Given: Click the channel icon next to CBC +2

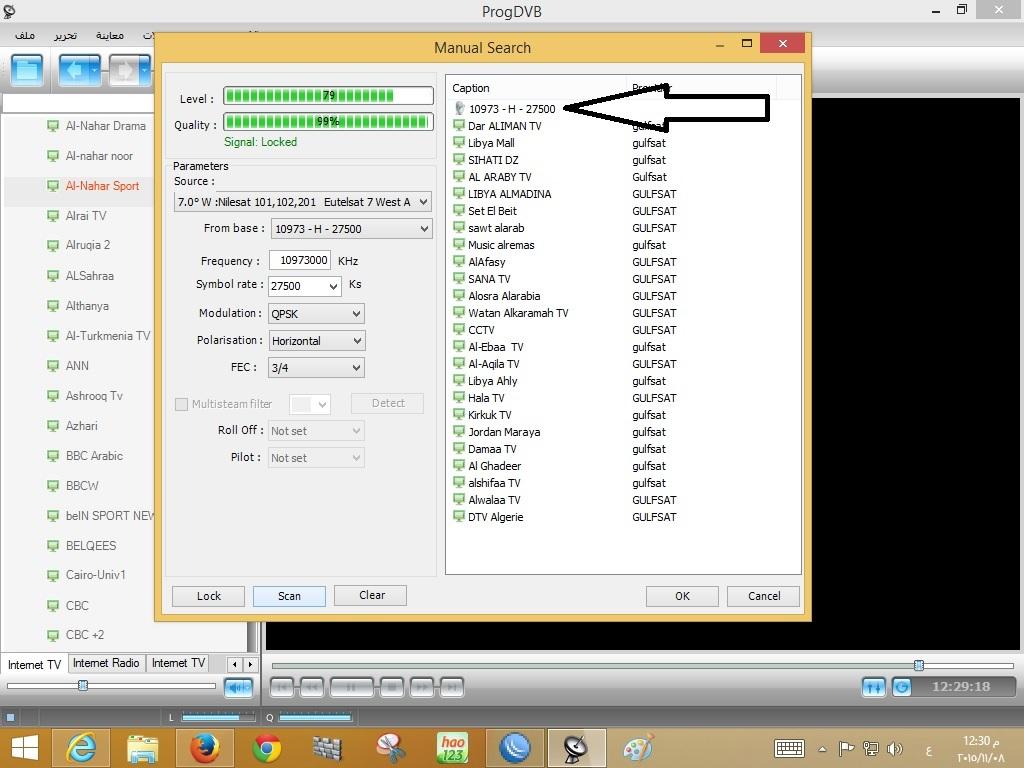Looking at the screenshot, I should 53,635.
